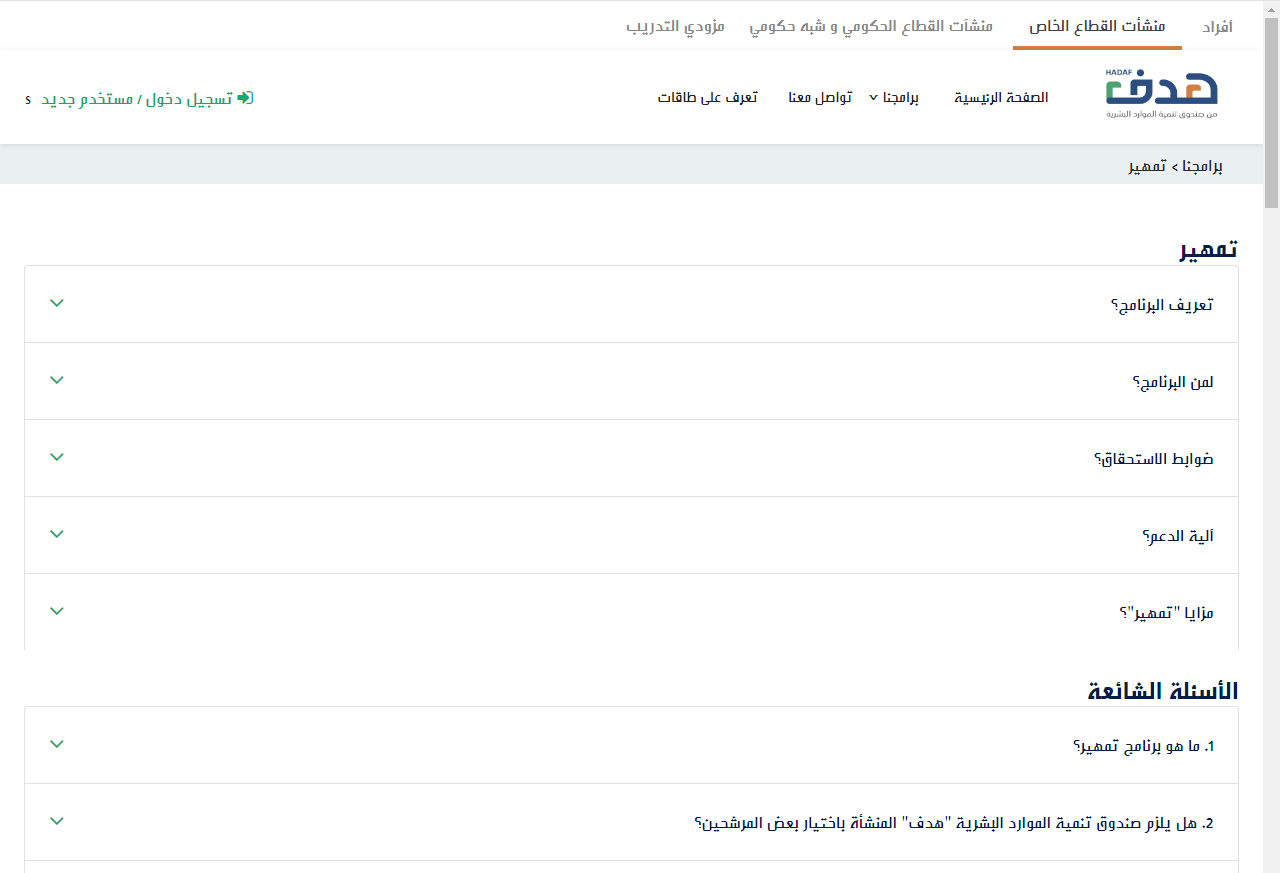Switch to منشآت القطاع الحكومي و شبه حكومي tab
Image resolution: width=1280 pixels, height=873 pixels.
click(x=871, y=26)
